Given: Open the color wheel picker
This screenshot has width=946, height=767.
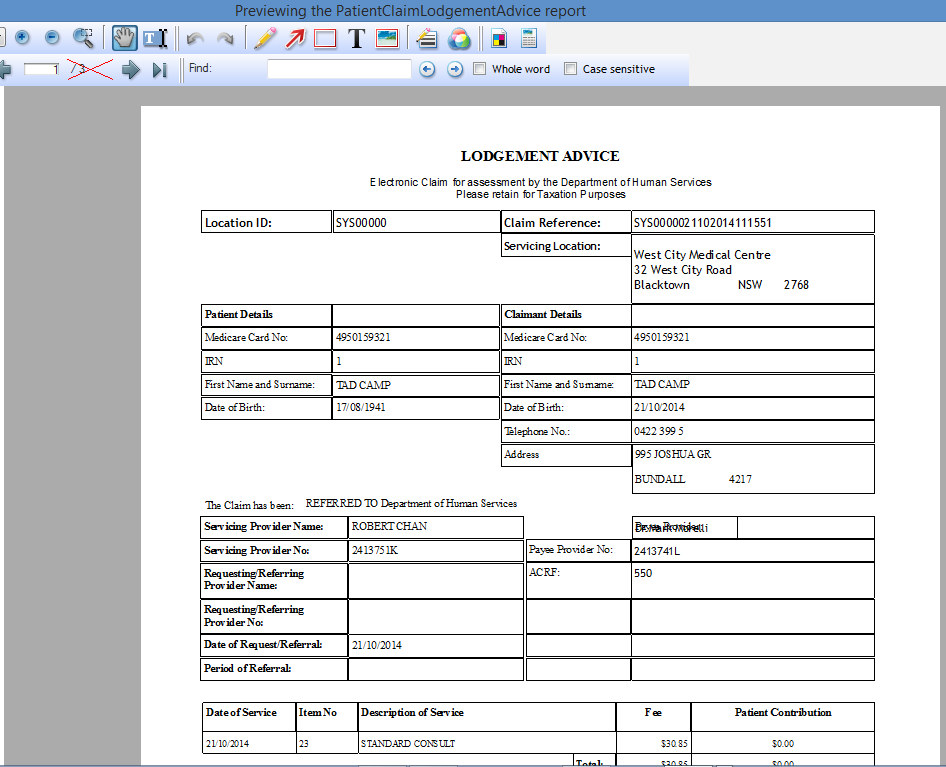Looking at the screenshot, I should pos(459,39).
